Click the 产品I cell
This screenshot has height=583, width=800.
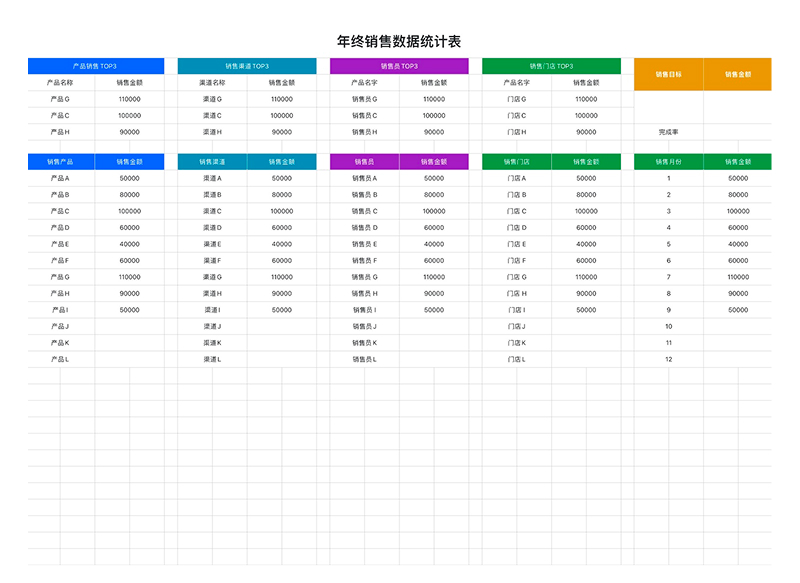60,310
